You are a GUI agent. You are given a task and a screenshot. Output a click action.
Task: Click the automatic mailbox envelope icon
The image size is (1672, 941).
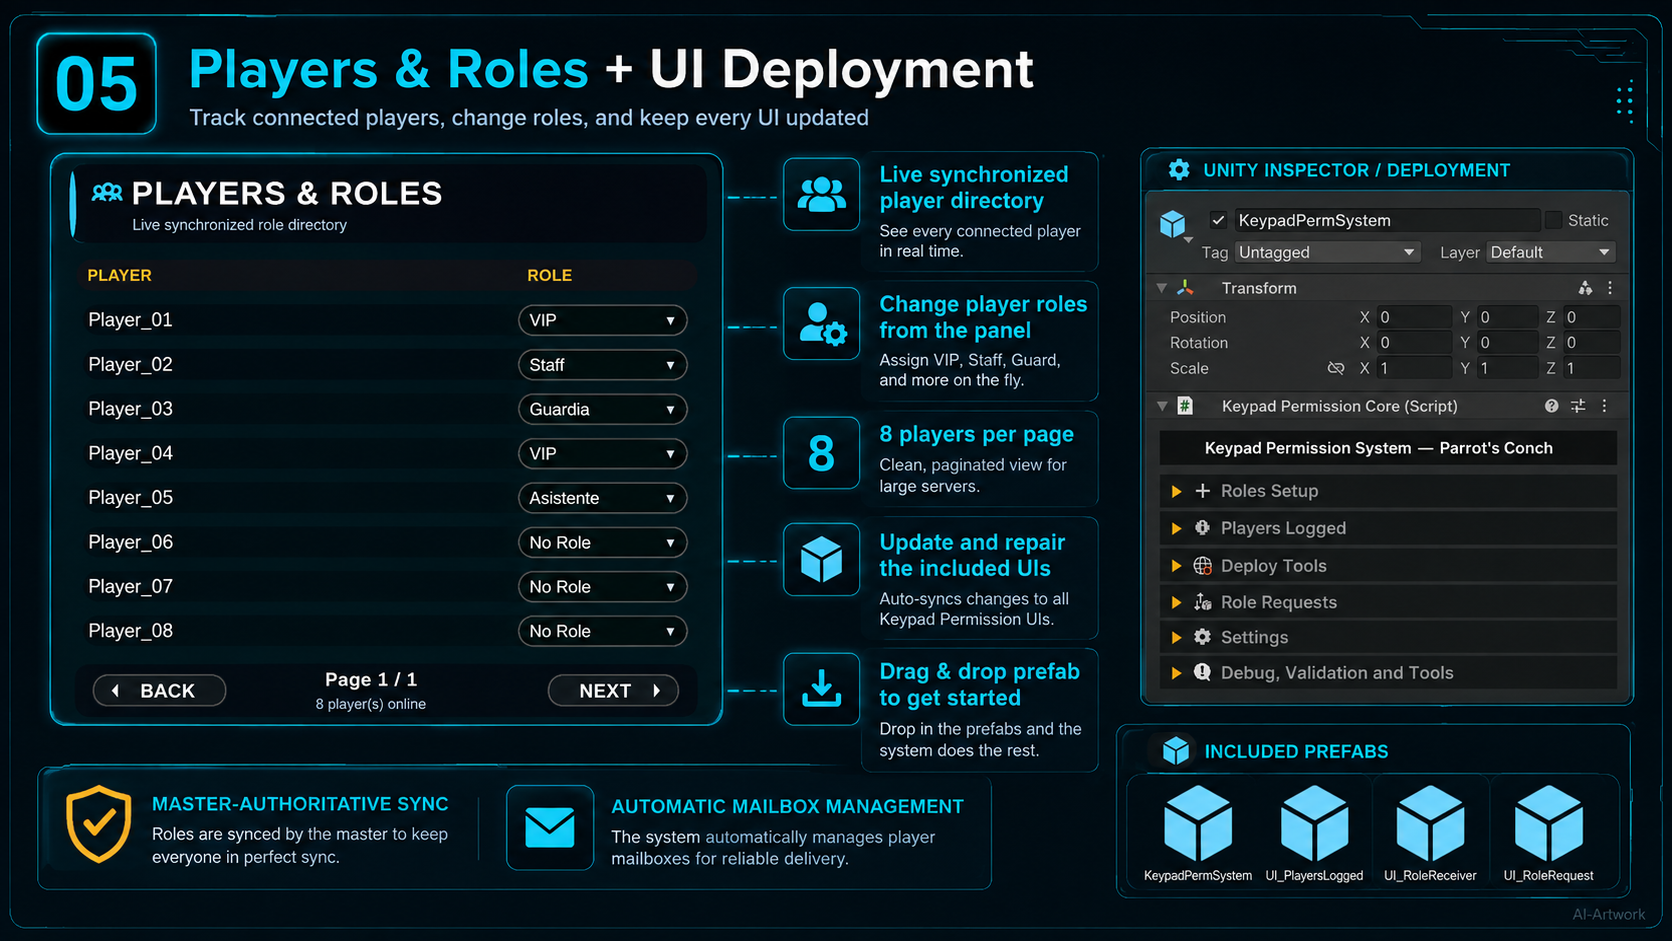click(549, 827)
